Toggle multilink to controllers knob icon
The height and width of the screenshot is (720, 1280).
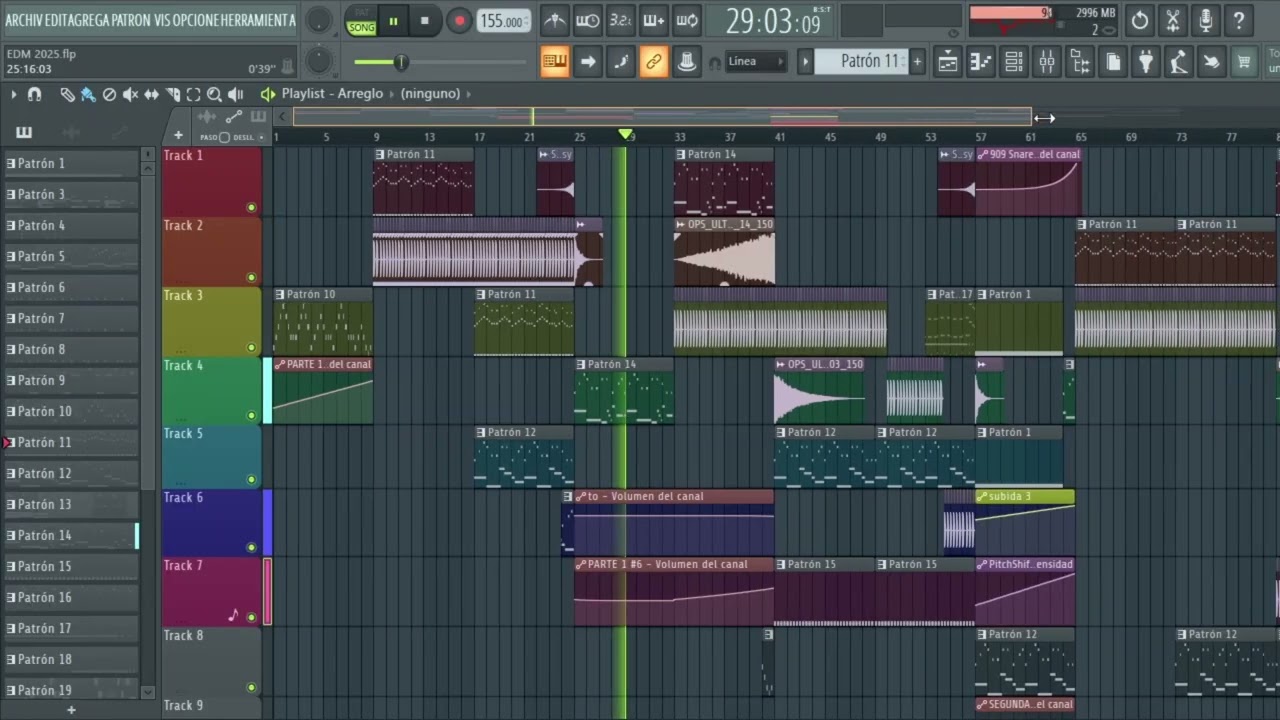[686, 62]
